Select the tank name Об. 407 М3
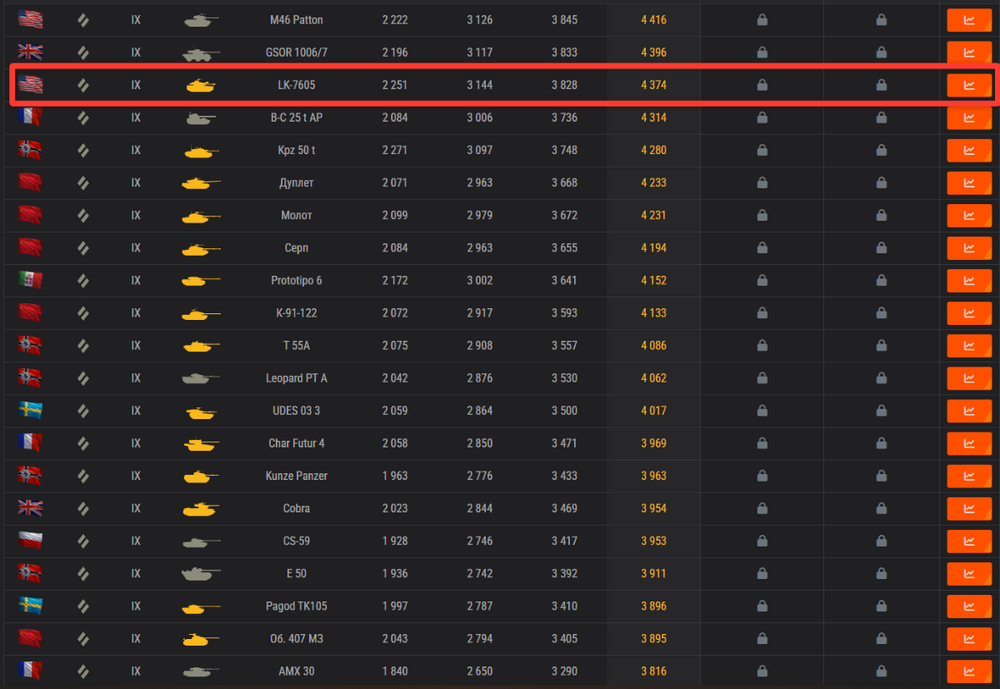 [x=297, y=638]
